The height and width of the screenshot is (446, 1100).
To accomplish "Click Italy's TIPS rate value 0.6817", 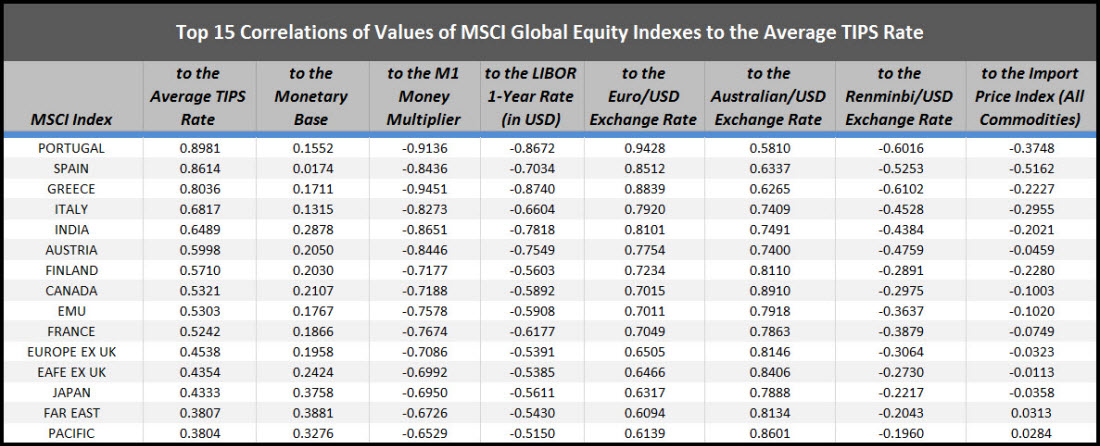I will click(199, 209).
